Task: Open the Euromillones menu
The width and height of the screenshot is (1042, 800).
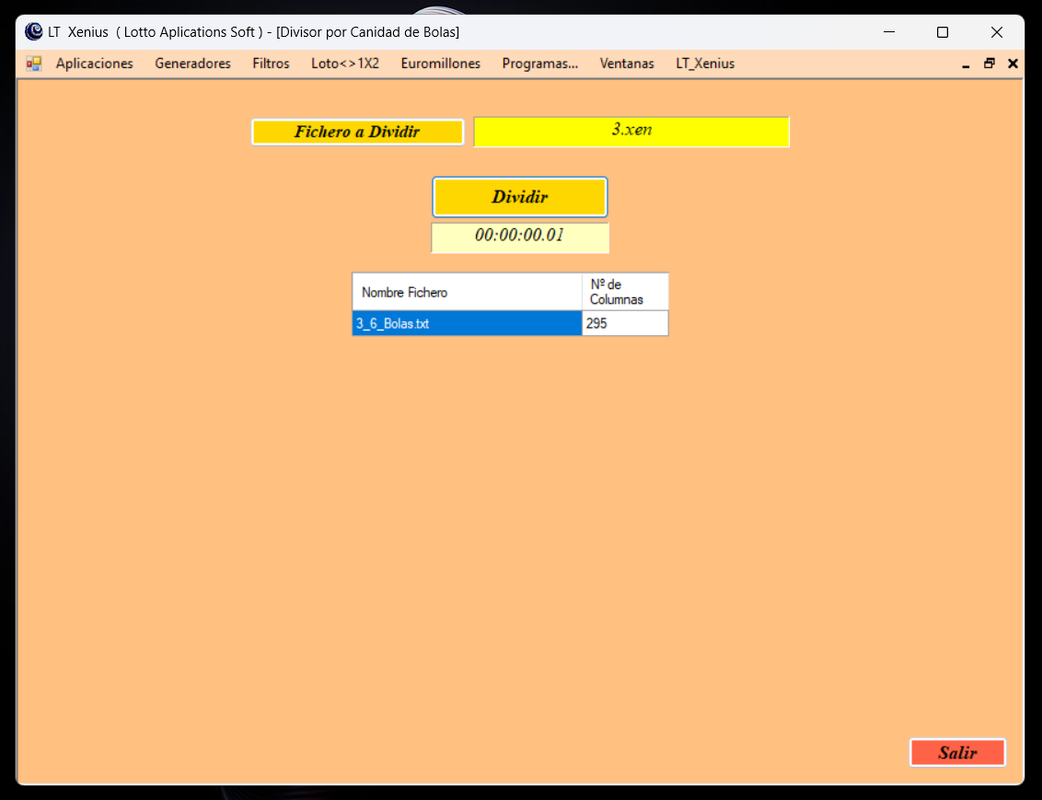Action: coord(441,64)
